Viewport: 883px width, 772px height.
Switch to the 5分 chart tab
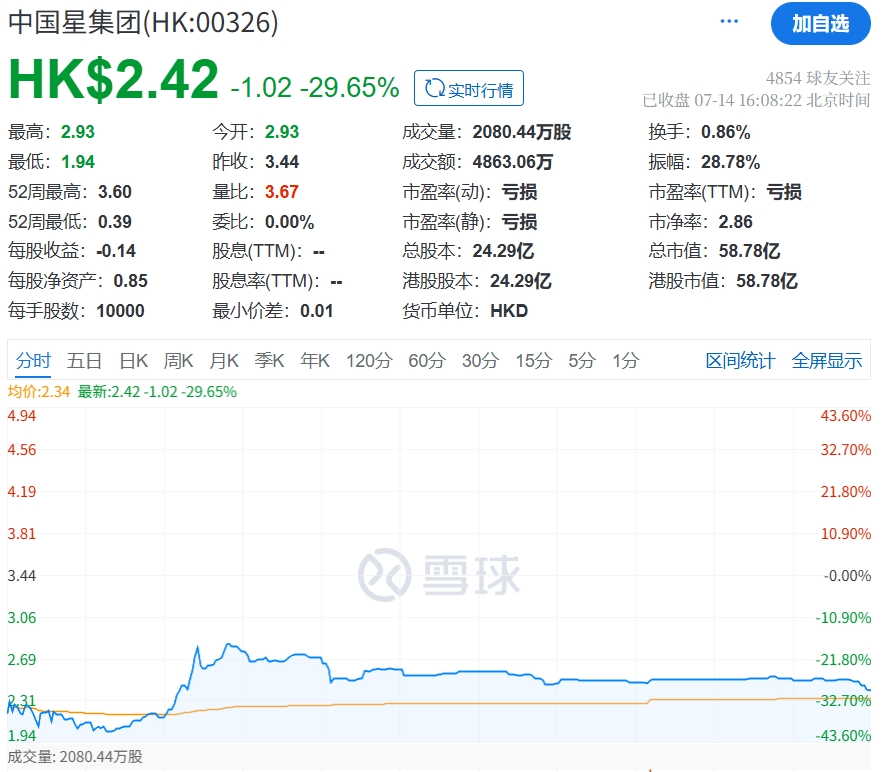[582, 360]
